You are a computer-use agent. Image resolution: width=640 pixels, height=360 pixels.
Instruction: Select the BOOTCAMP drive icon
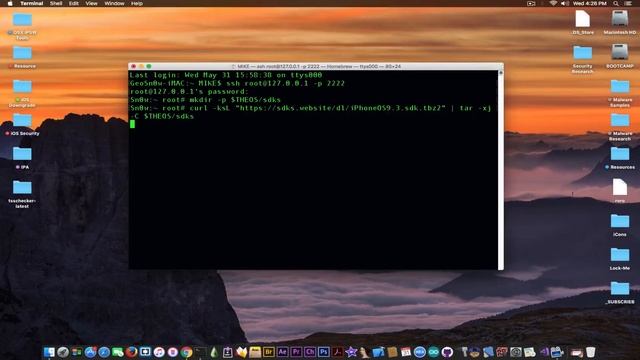(620, 56)
